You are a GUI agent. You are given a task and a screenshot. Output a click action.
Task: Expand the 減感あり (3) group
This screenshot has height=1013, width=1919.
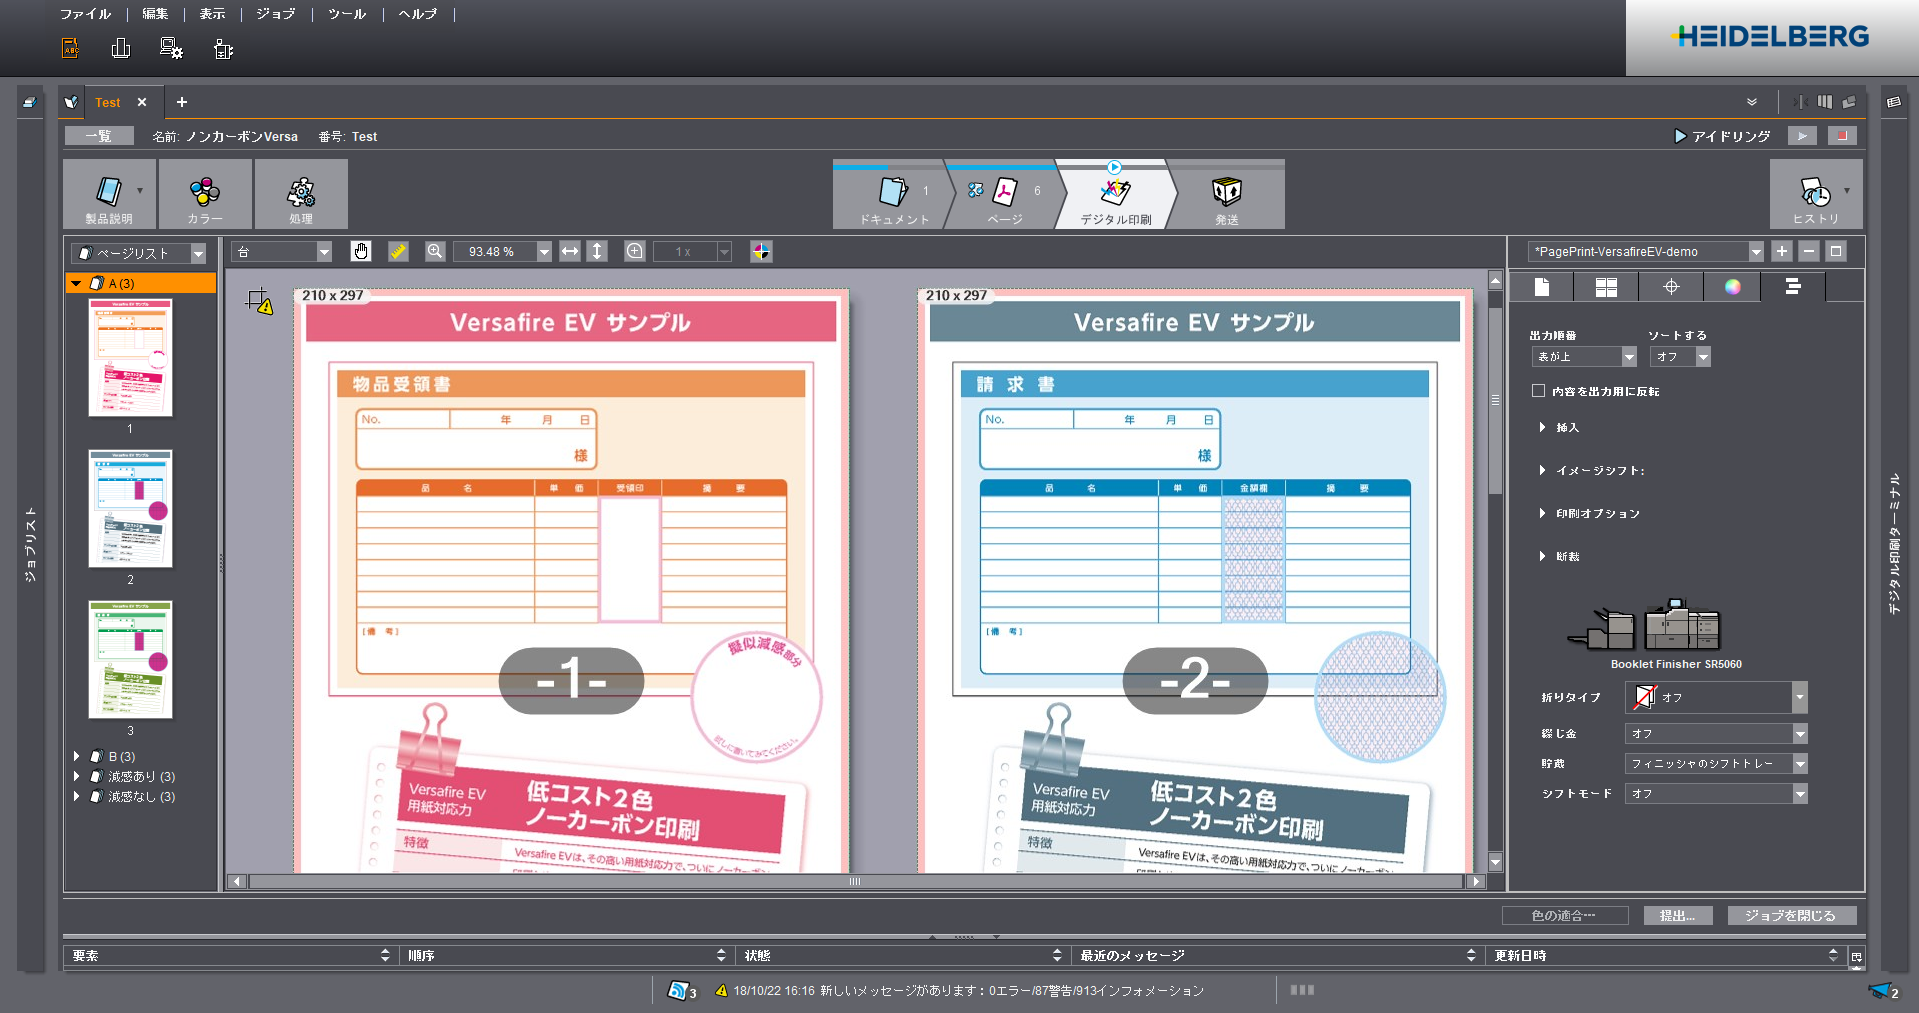click(77, 777)
